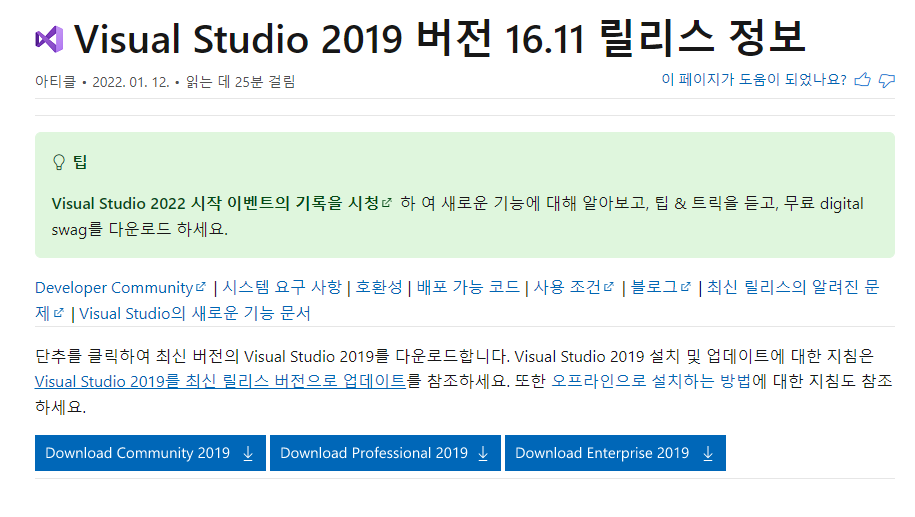Click the lightbulb tip icon
The image size is (915, 517).
click(x=58, y=162)
